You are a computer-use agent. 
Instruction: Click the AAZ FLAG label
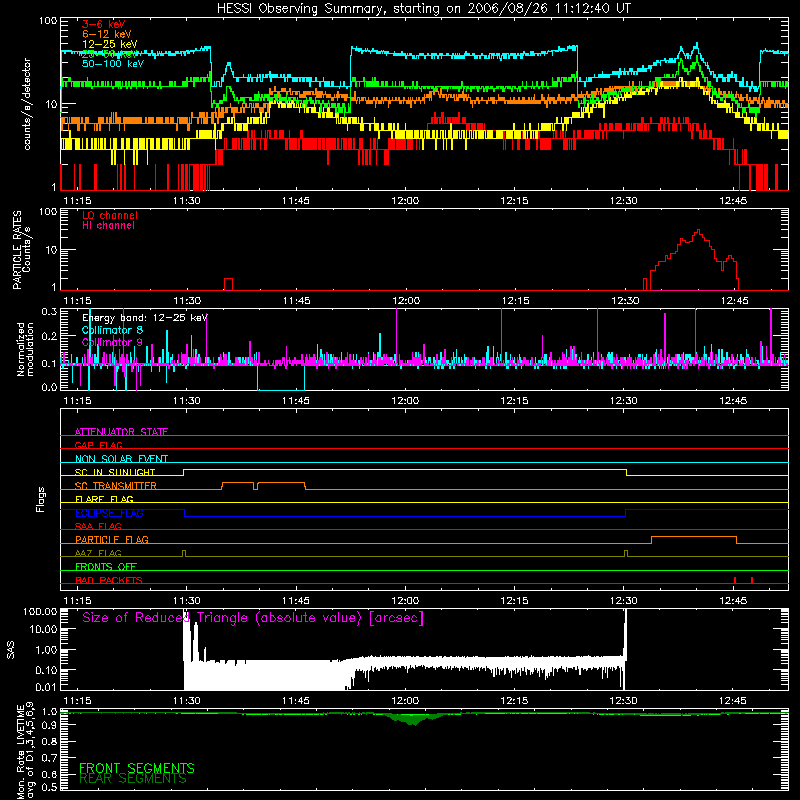pyautogui.click(x=98, y=553)
